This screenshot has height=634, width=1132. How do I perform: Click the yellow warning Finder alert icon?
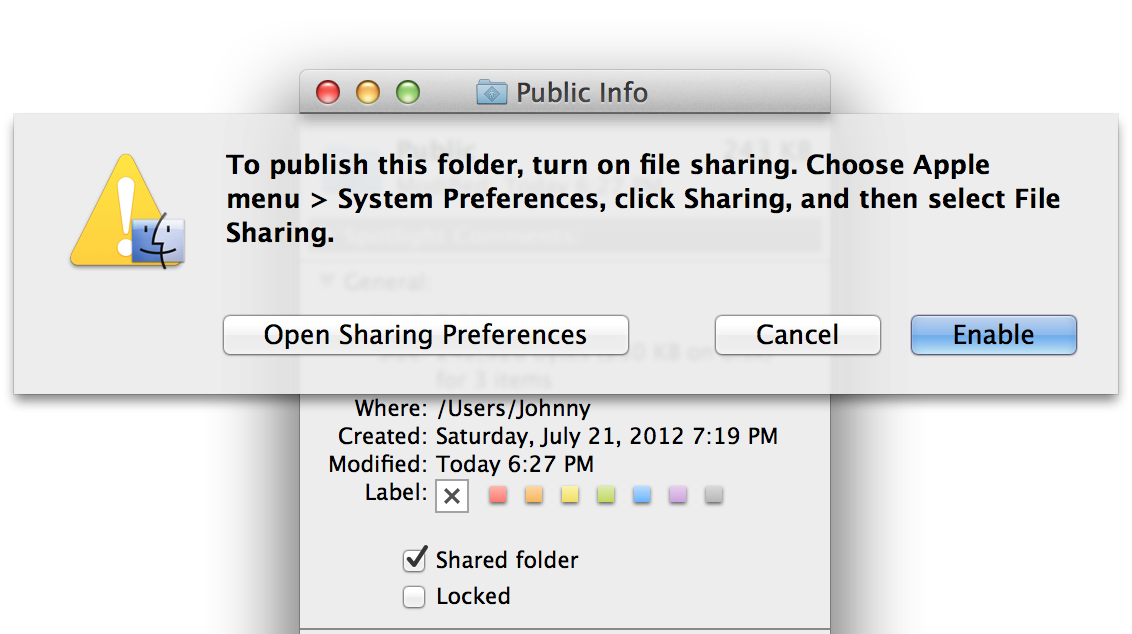128,211
